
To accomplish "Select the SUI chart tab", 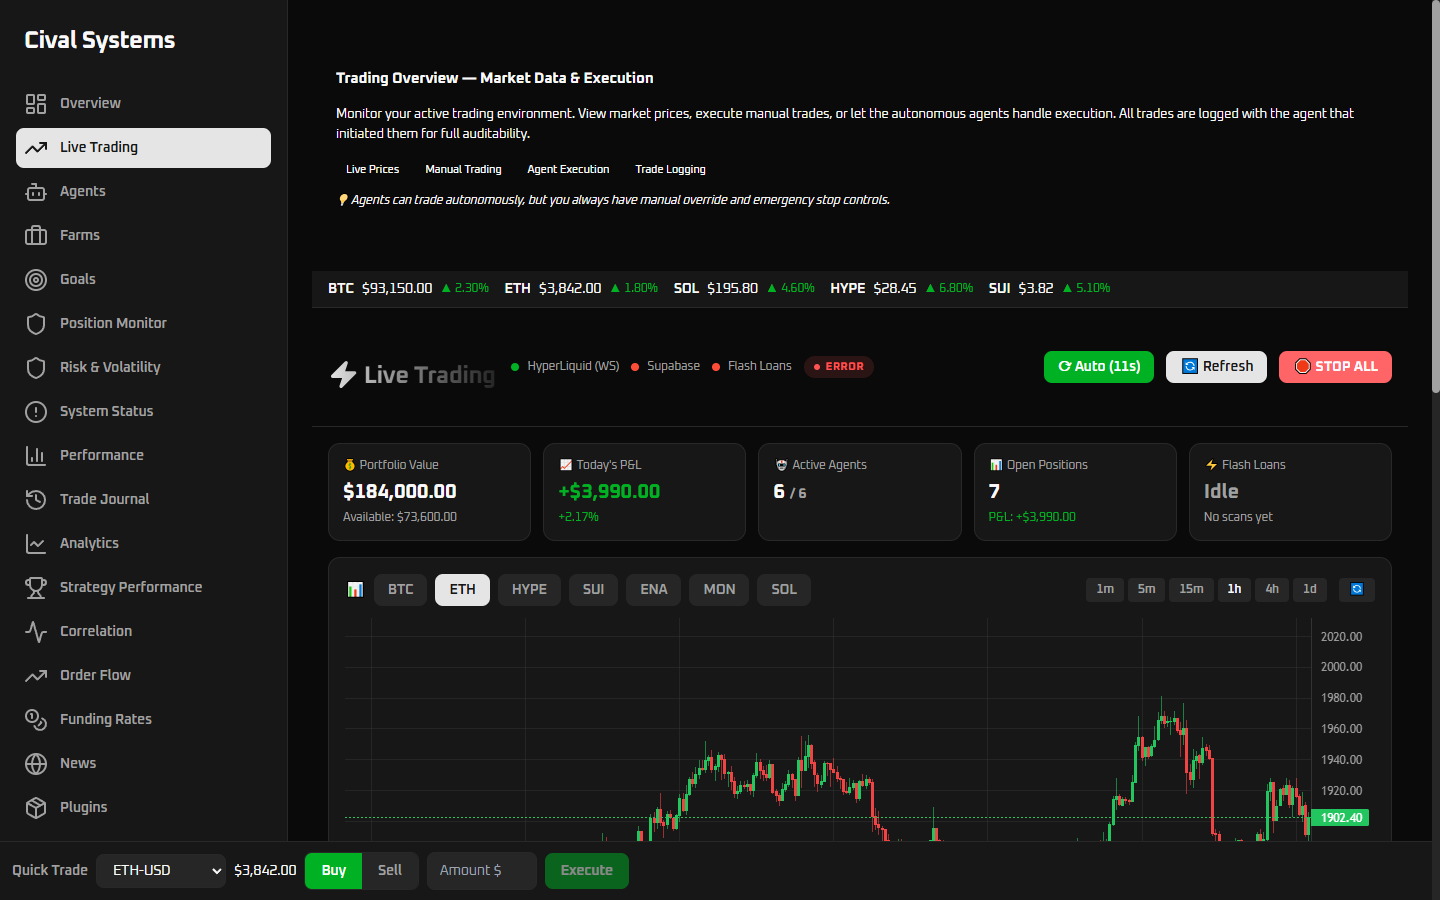I will 594,590.
